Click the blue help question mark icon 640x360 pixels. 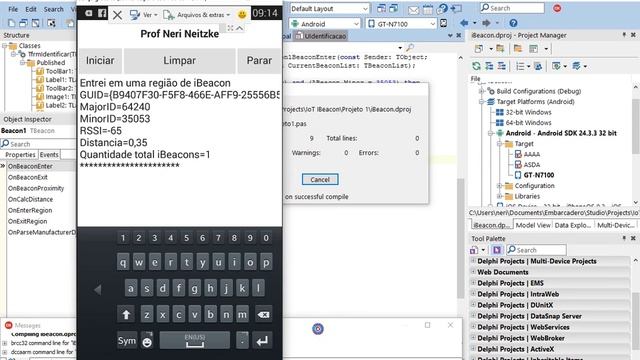[513, 23]
